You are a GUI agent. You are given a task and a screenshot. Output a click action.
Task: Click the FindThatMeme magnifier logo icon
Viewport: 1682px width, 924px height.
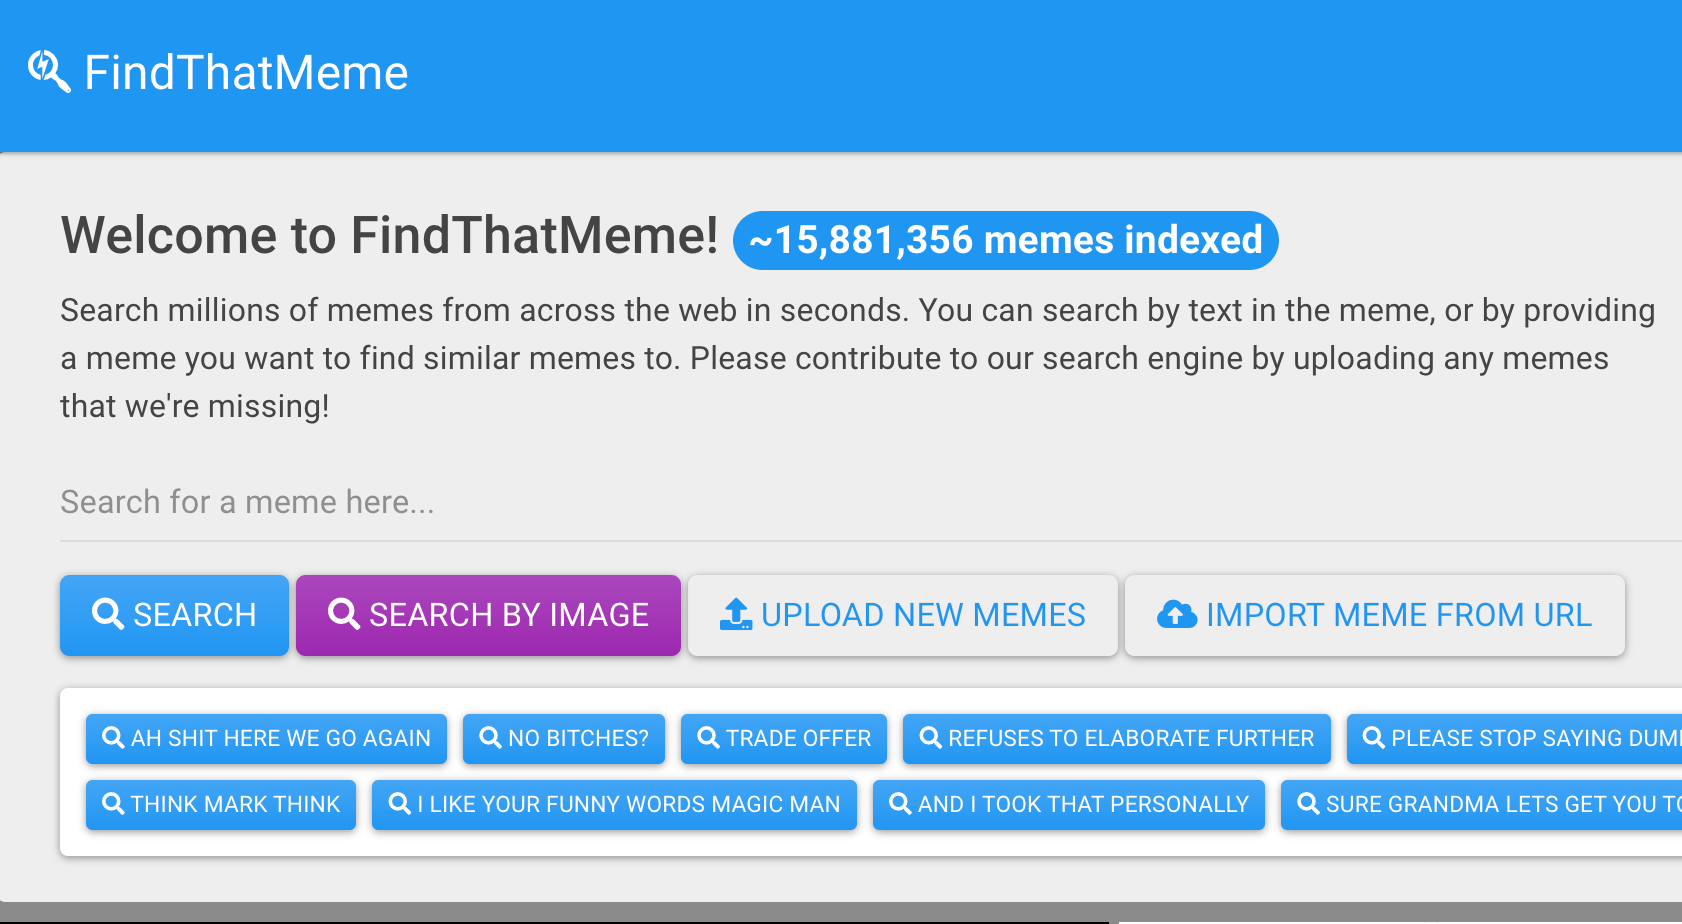tap(49, 72)
